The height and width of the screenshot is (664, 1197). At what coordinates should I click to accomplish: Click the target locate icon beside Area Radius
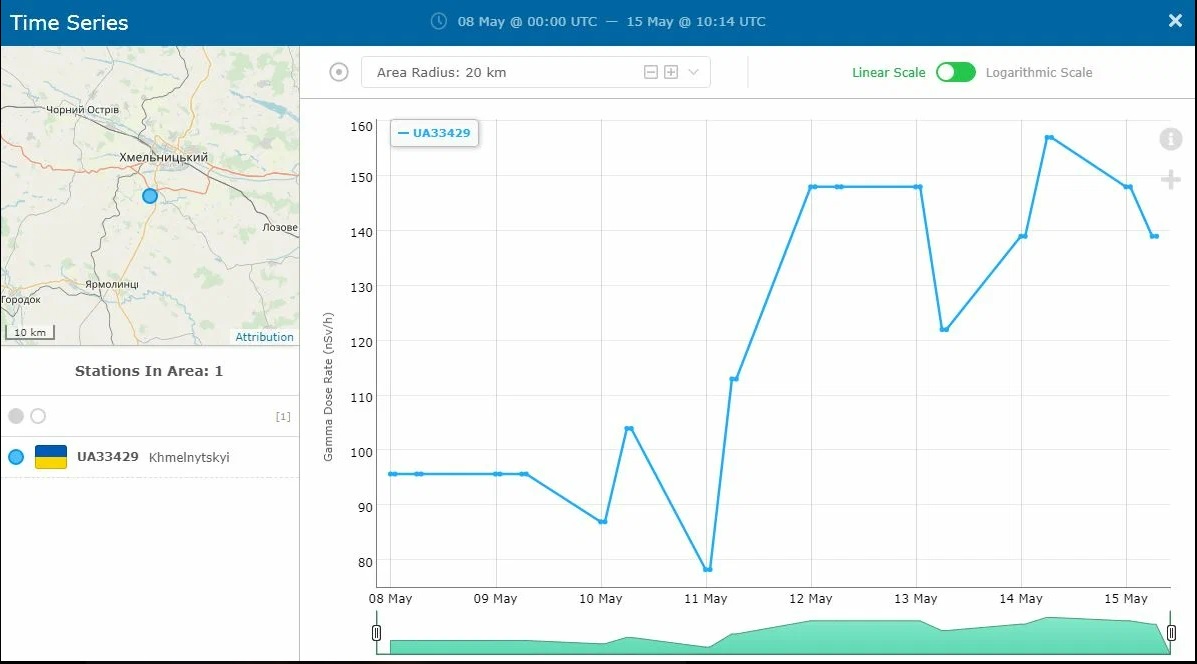(x=339, y=72)
